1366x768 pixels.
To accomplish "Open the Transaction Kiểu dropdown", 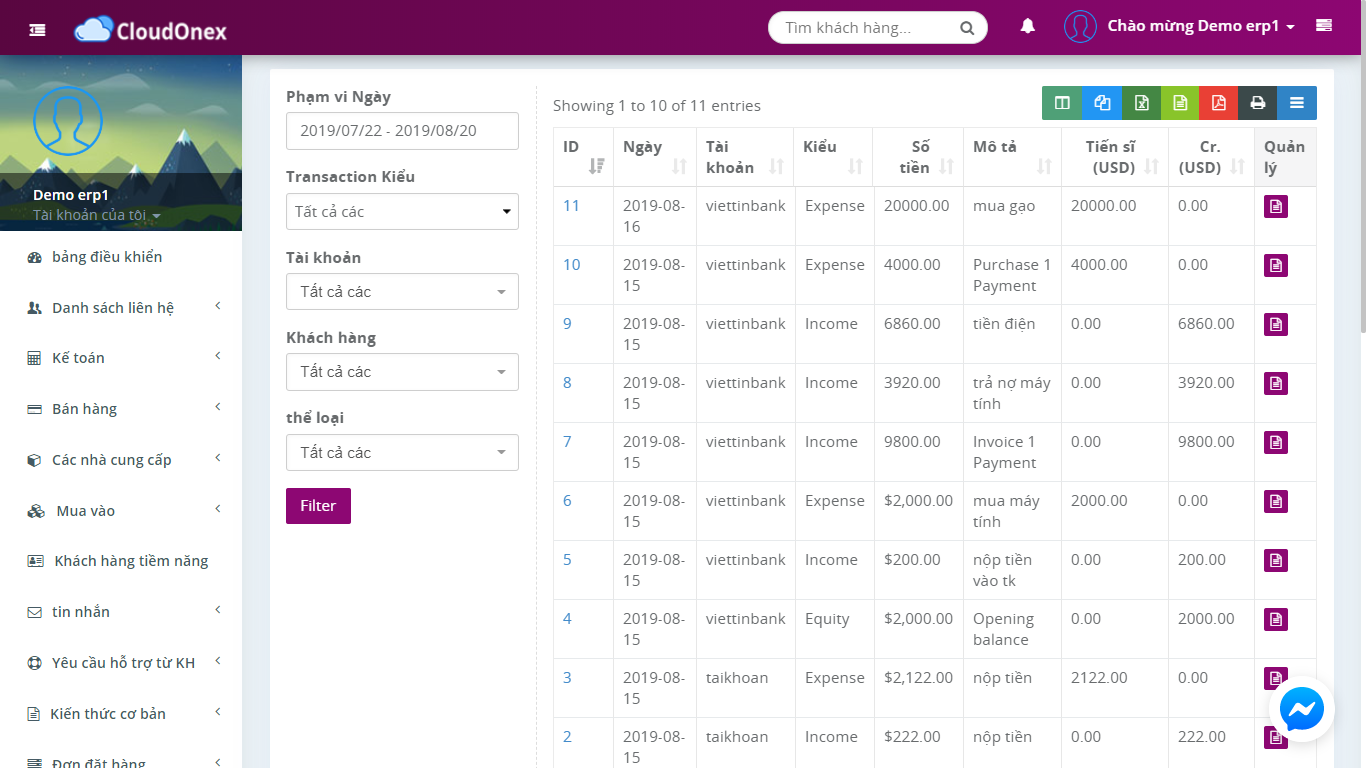I will pyautogui.click(x=402, y=211).
